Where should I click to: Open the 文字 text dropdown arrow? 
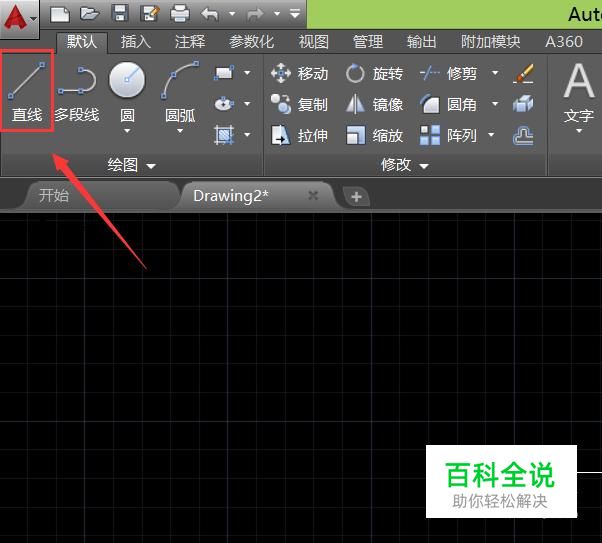coord(579,131)
